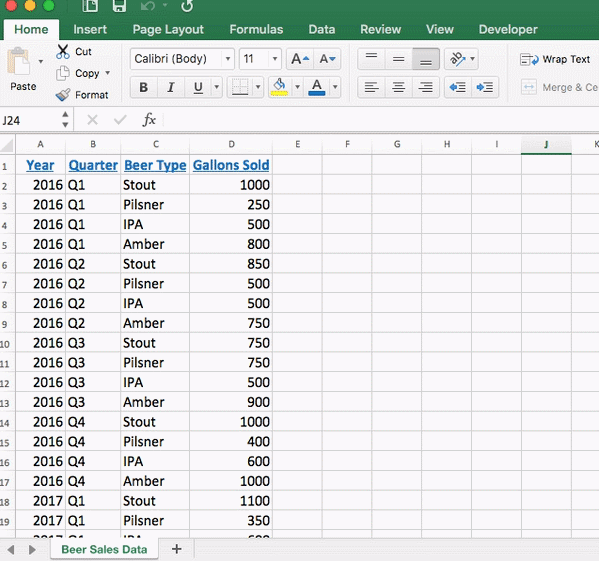Open the Data tab
The height and width of the screenshot is (561, 599).
pyautogui.click(x=322, y=29)
